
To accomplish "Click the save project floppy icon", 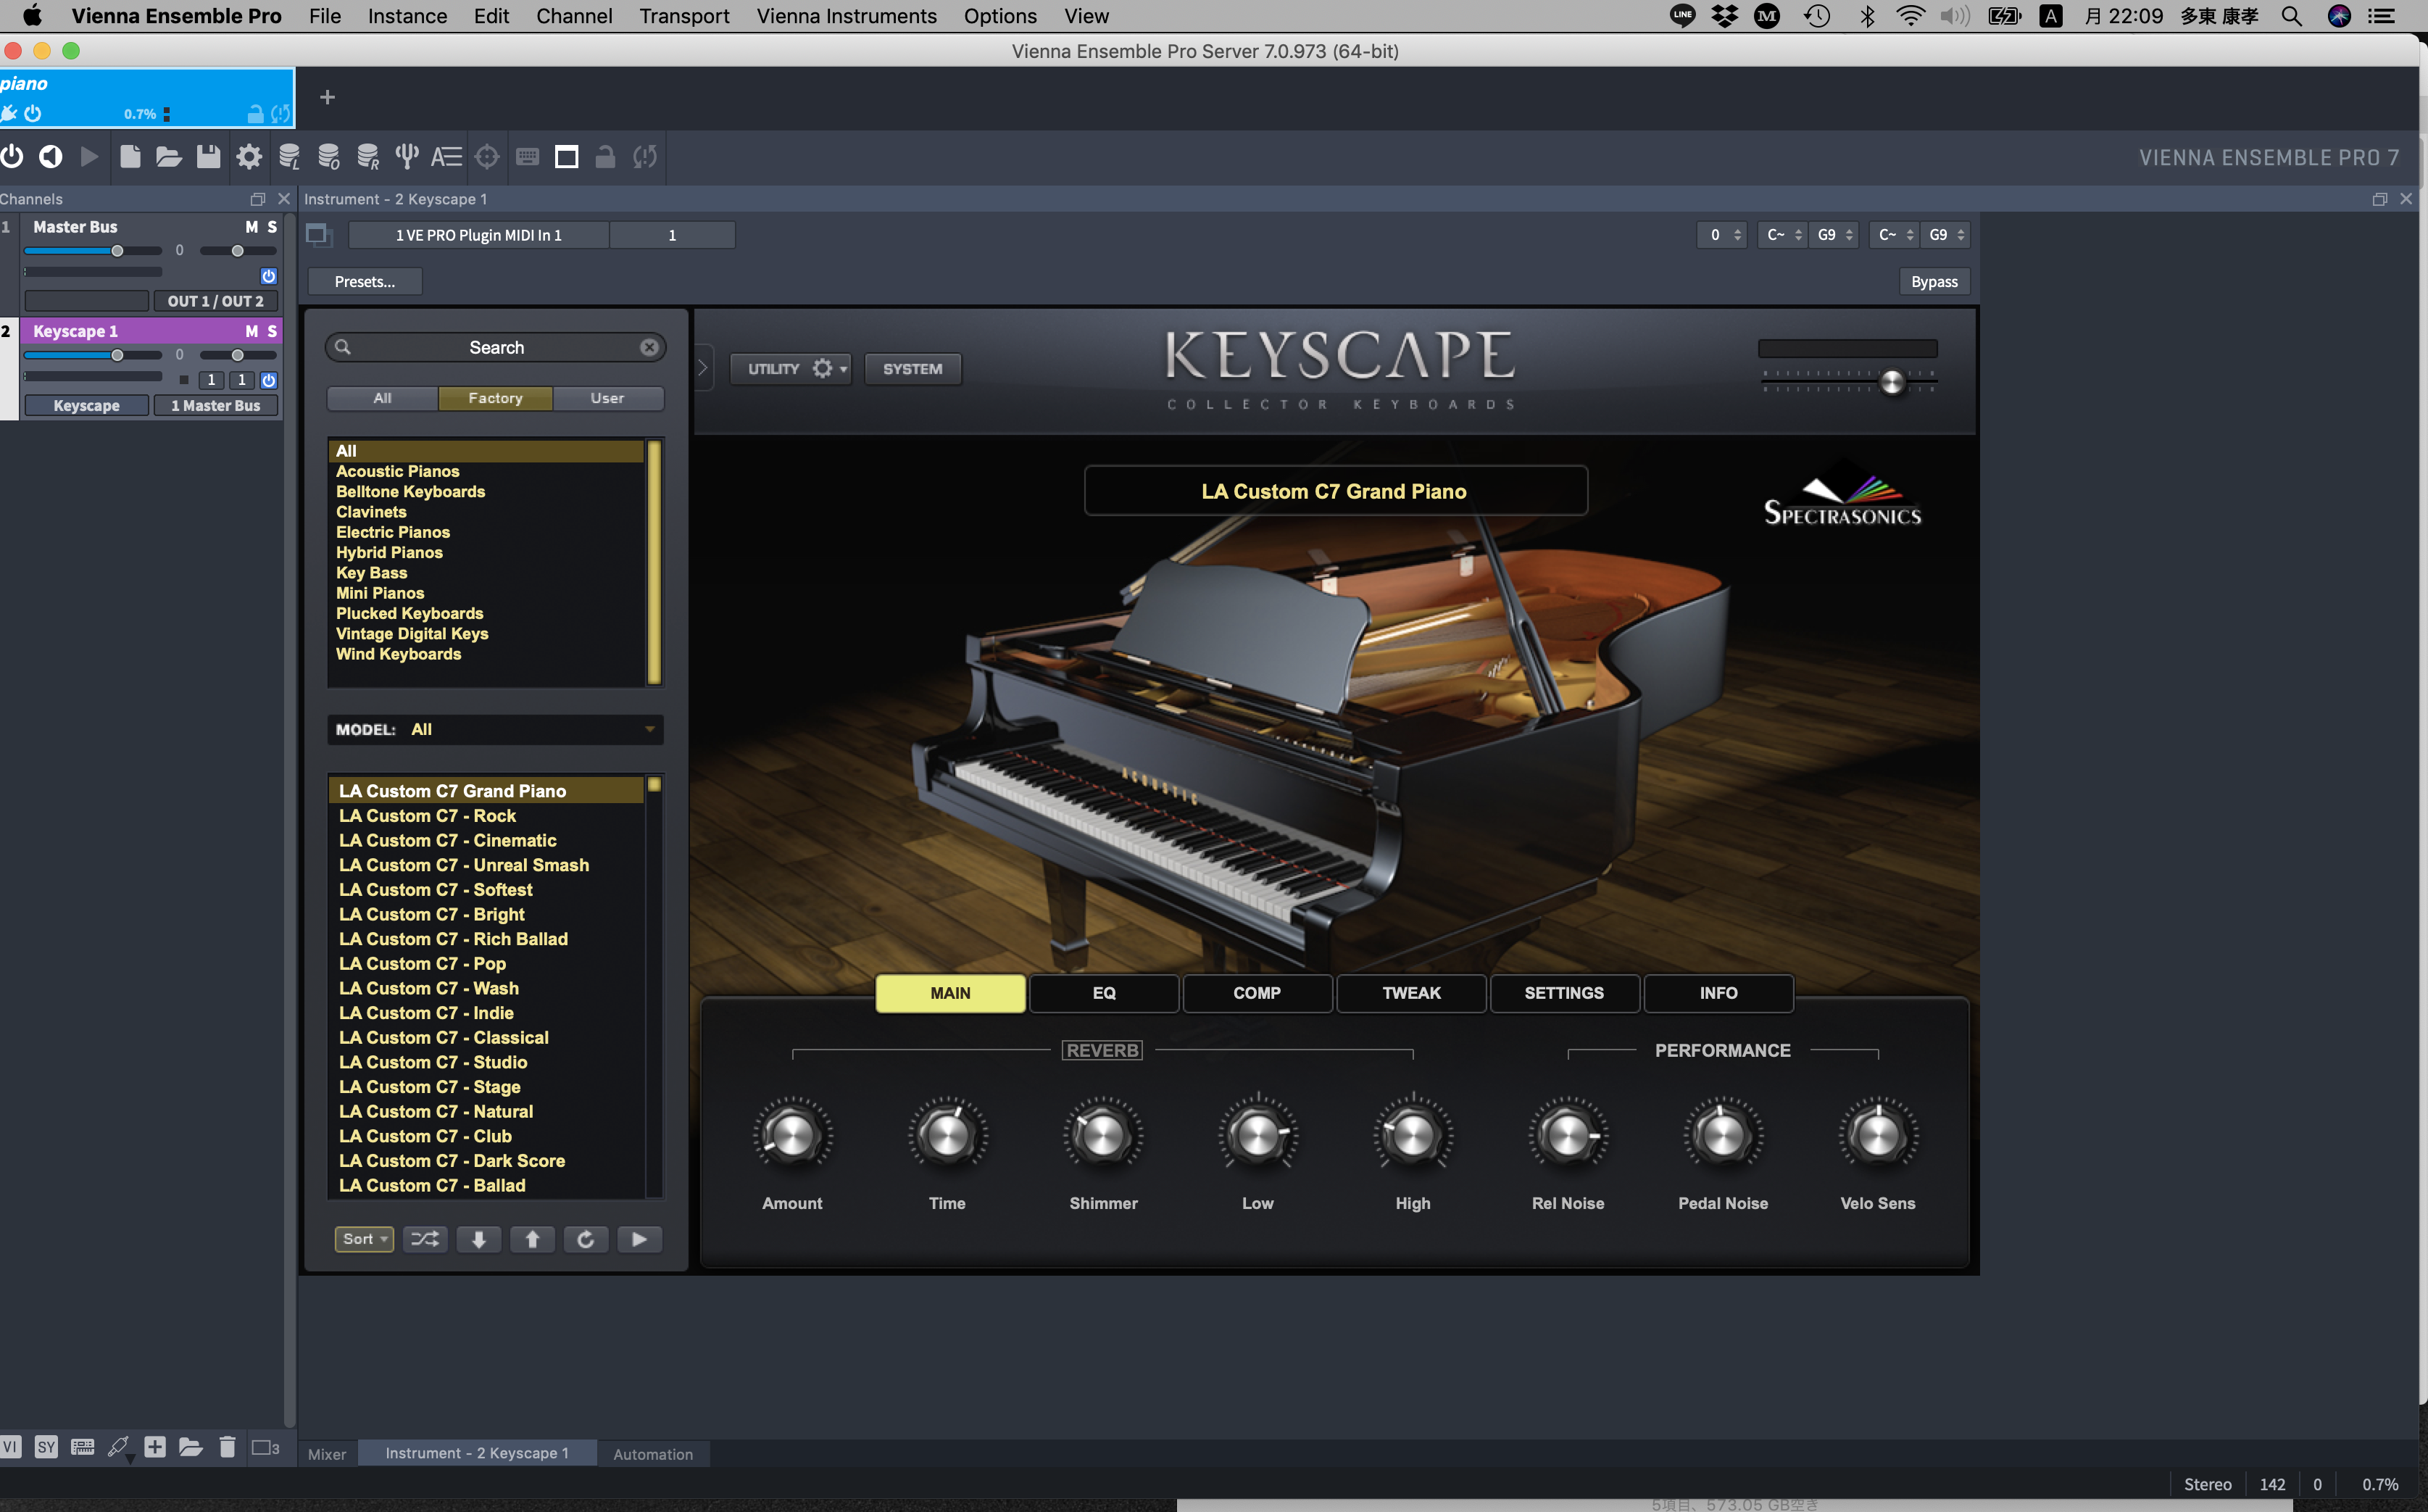I will (x=208, y=156).
